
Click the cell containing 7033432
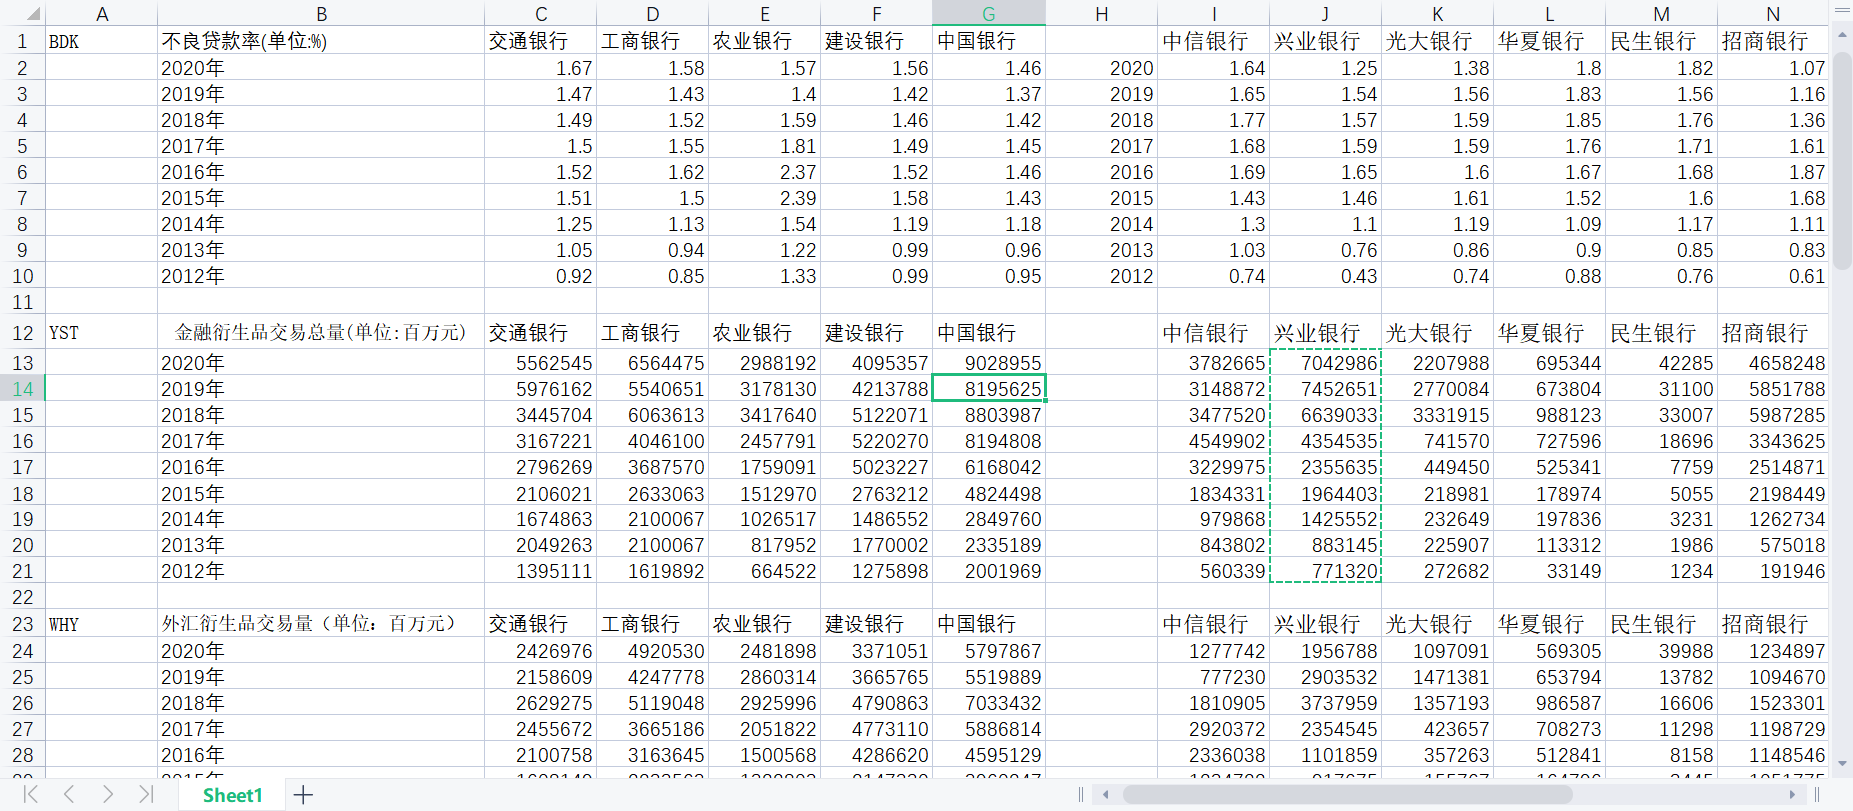[x=989, y=703]
